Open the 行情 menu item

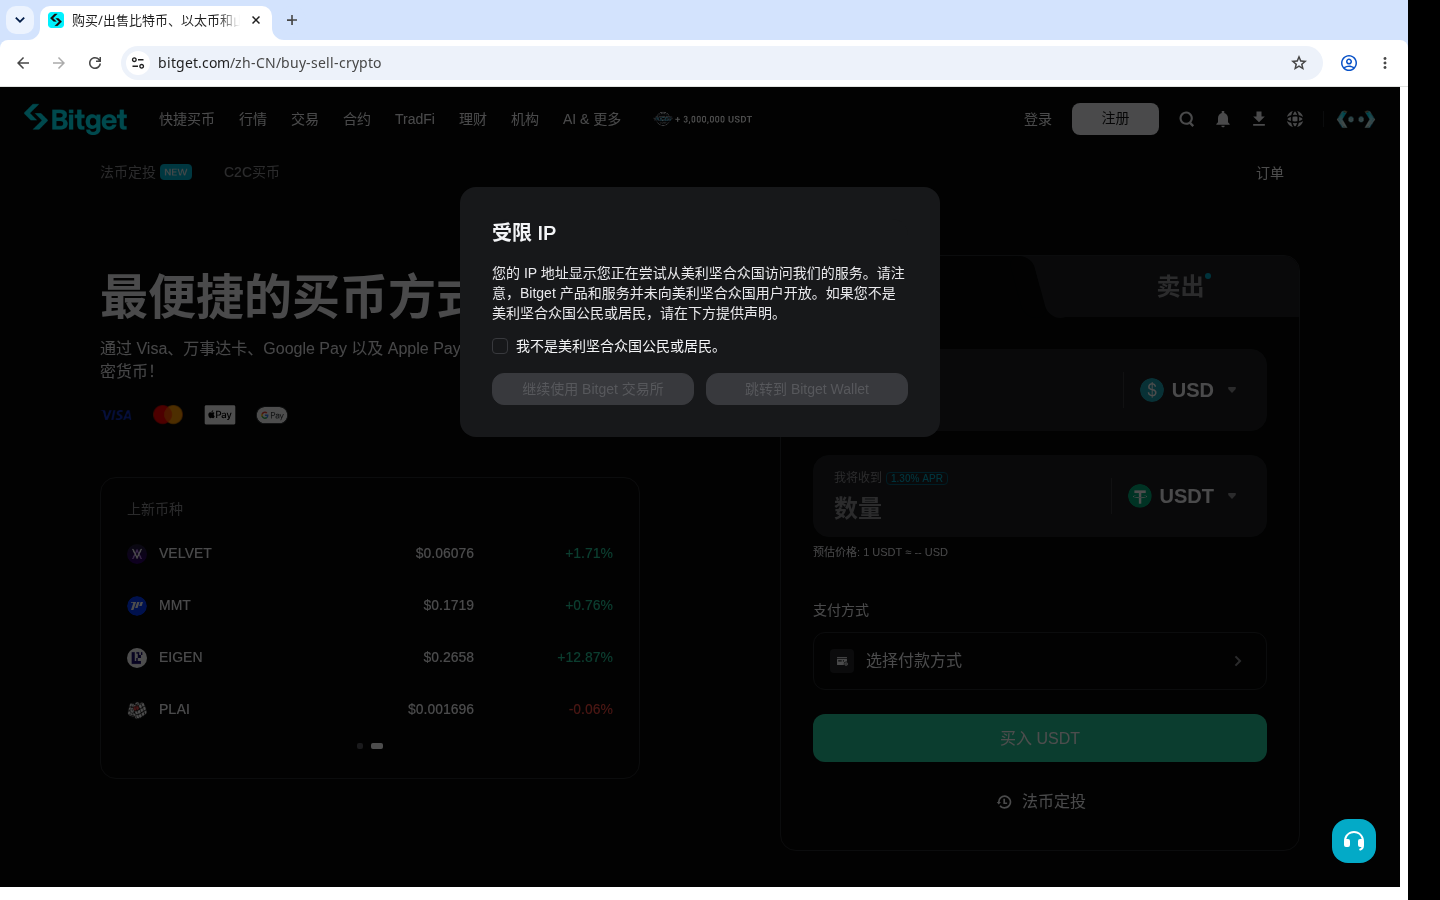click(x=253, y=119)
